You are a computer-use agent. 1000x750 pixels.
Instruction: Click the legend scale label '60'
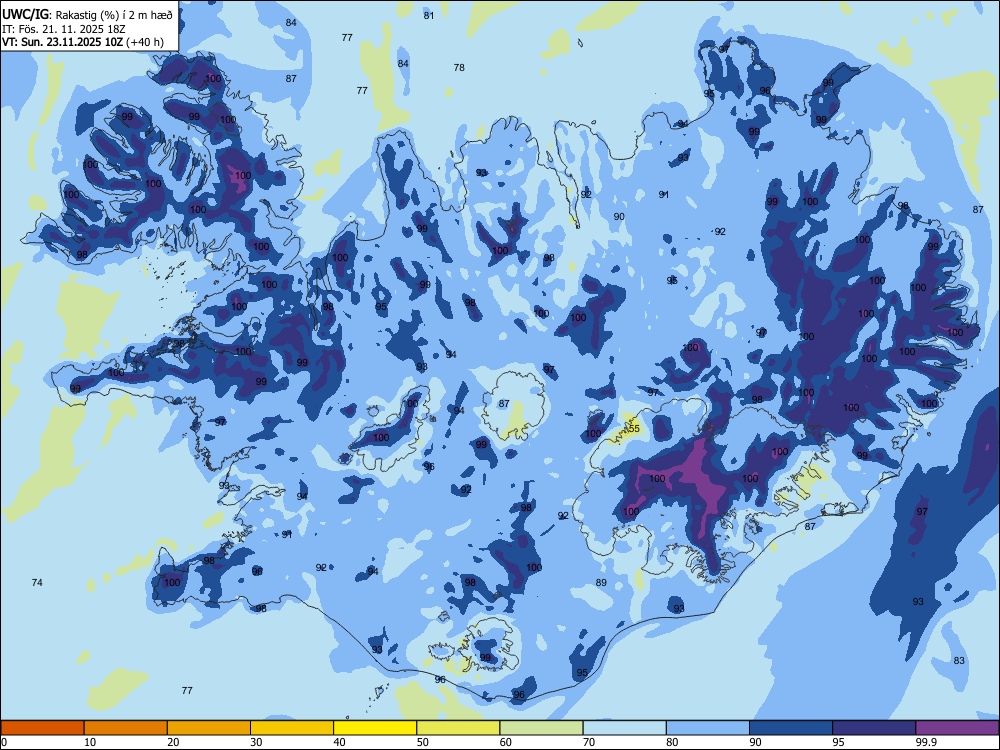pyautogui.click(x=506, y=742)
